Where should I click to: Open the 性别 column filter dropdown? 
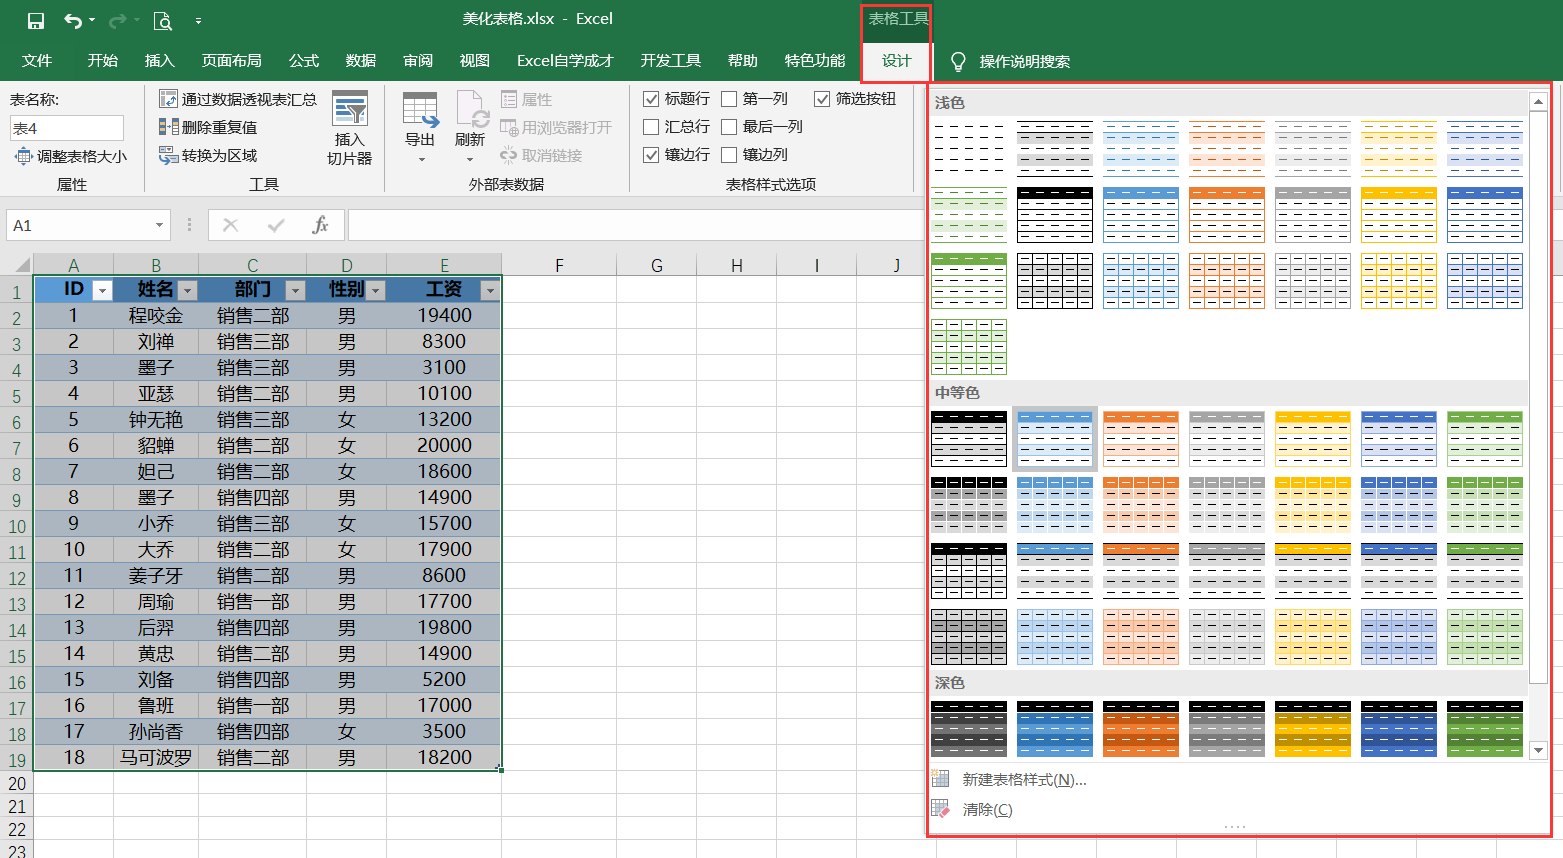coord(375,290)
